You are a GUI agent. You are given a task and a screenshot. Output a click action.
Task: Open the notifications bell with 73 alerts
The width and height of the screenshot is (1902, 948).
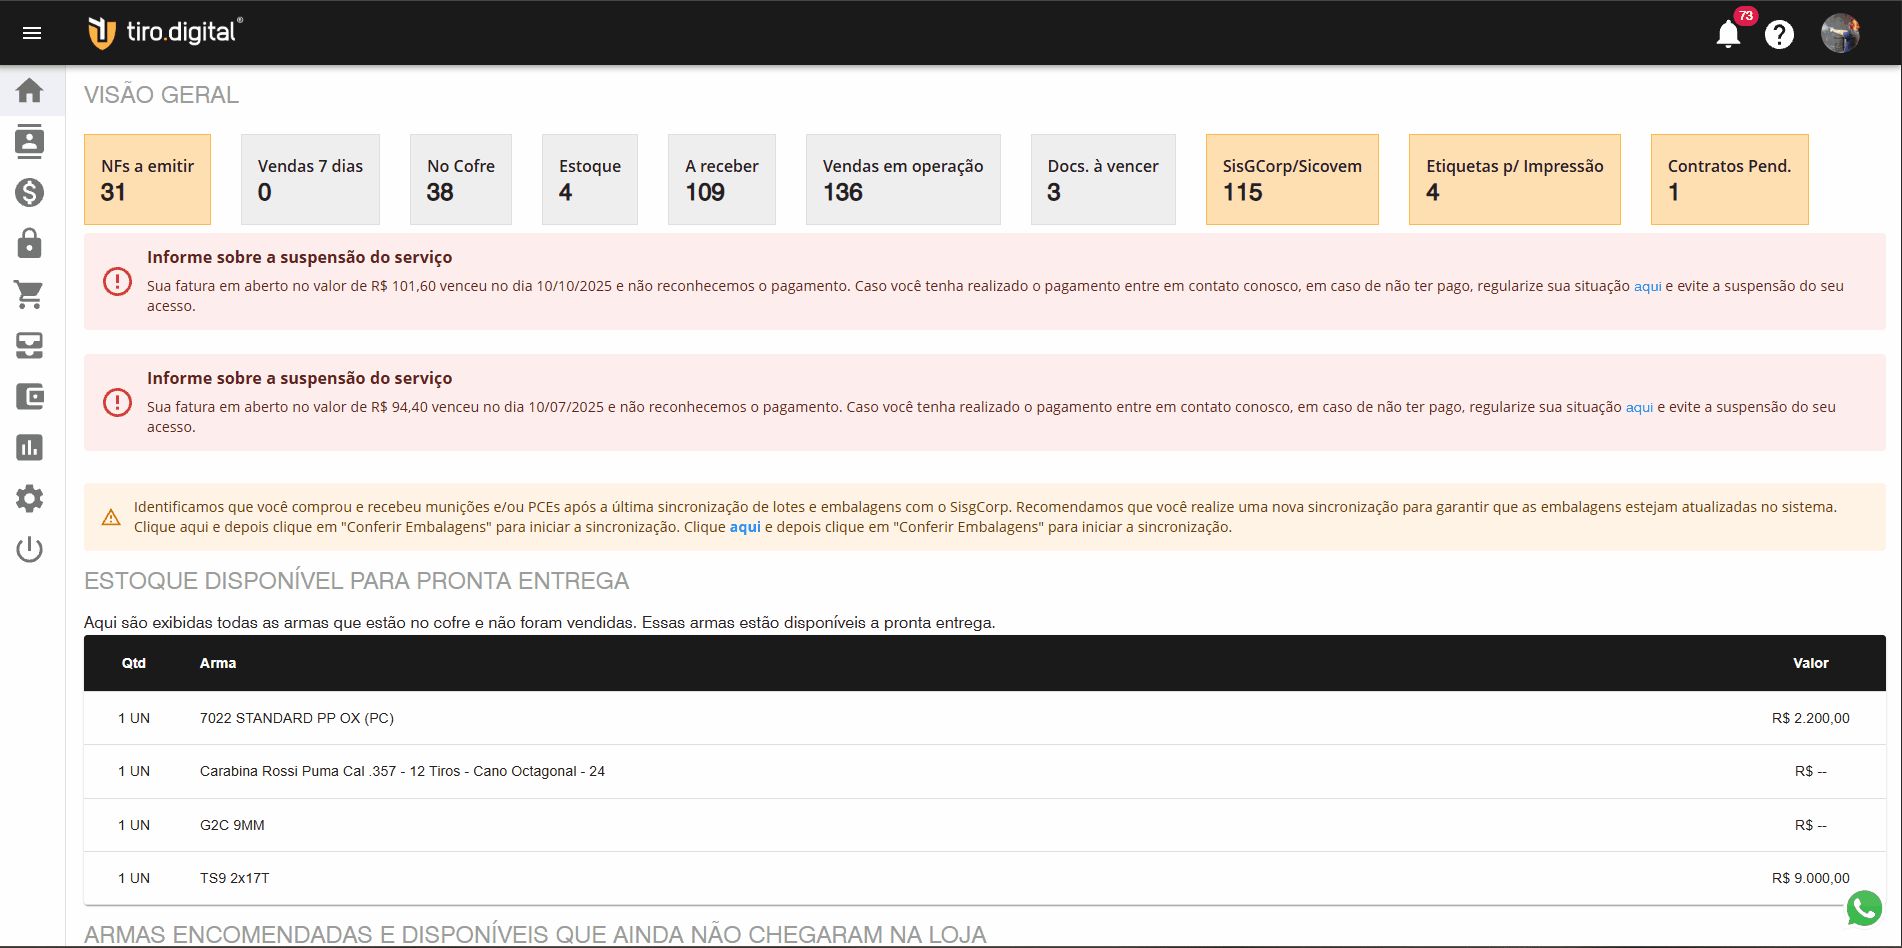pyautogui.click(x=1729, y=32)
